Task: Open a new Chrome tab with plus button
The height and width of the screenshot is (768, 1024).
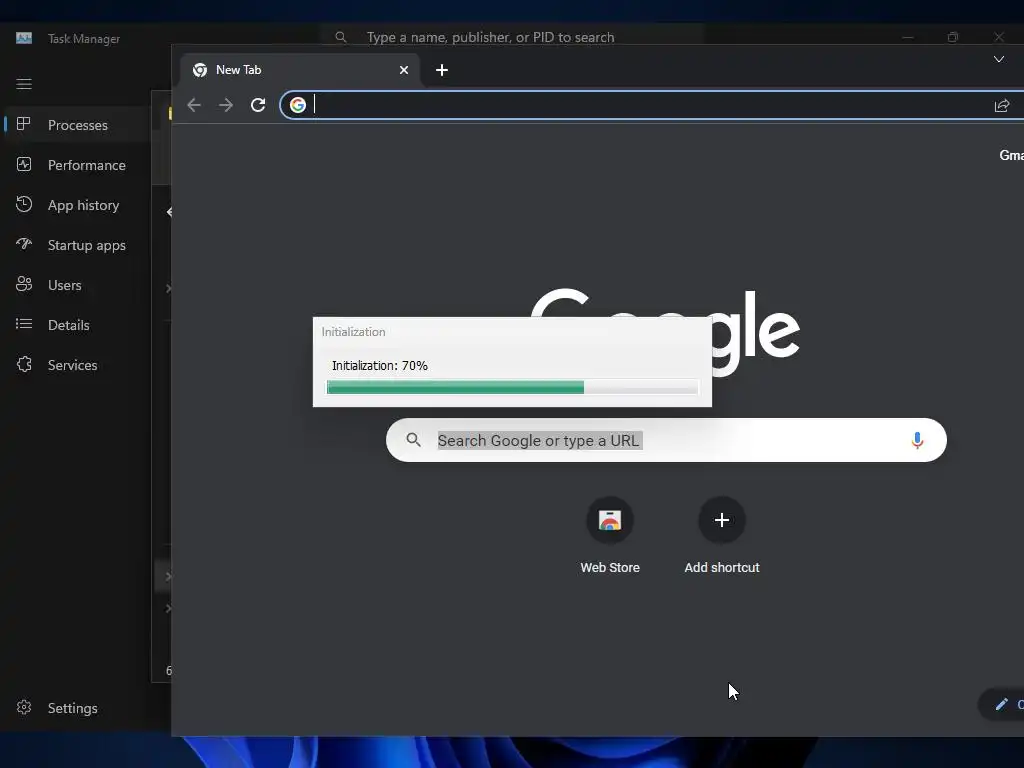Action: [x=441, y=70]
